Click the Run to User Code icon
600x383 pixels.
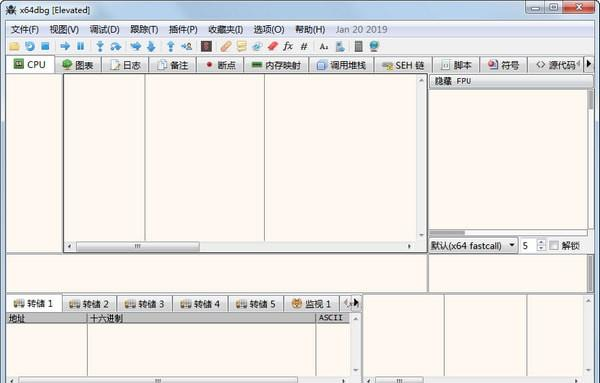point(186,47)
